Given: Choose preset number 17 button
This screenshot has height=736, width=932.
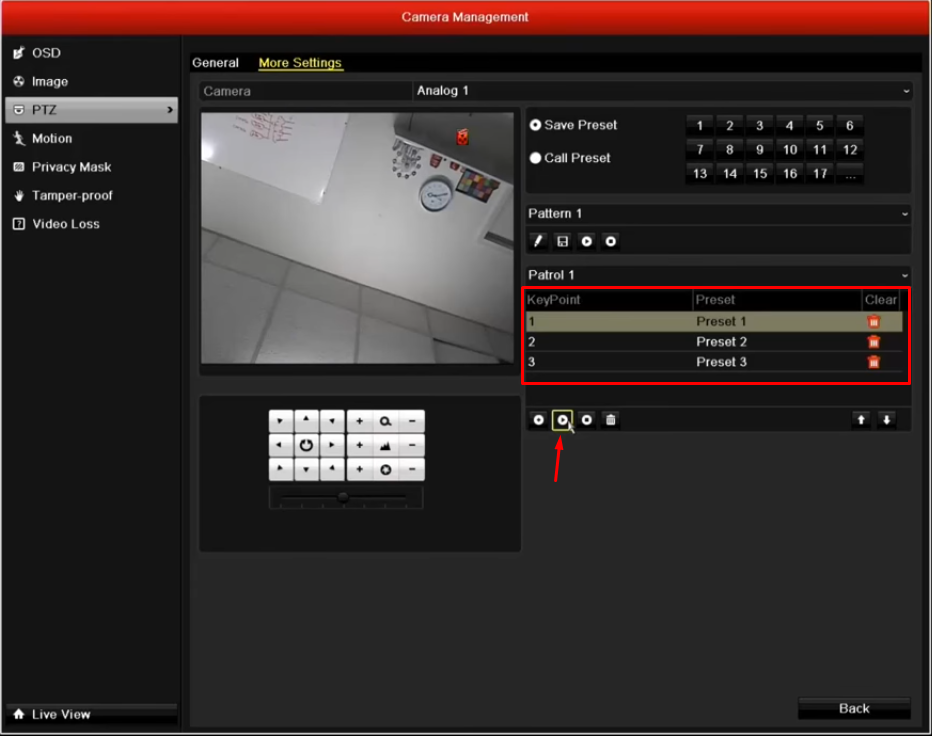Looking at the screenshot, I should point(820,174).
